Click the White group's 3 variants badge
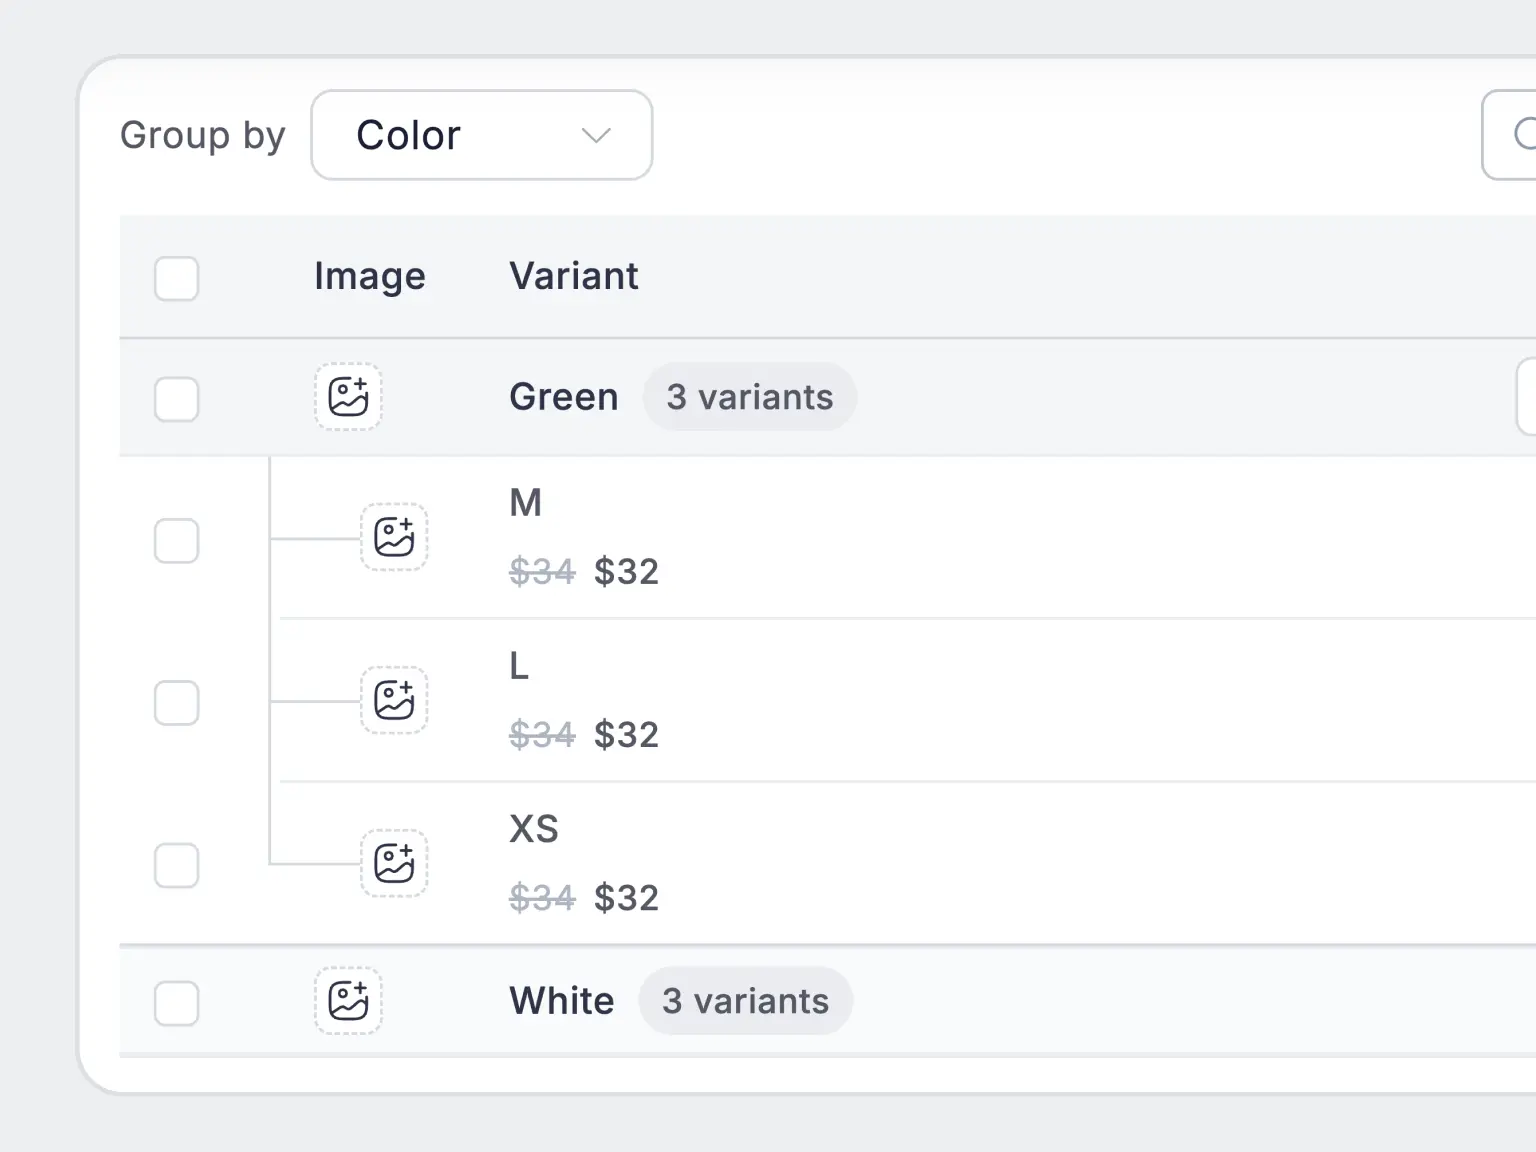The image size is (1536, 1152). (746, 1001)
